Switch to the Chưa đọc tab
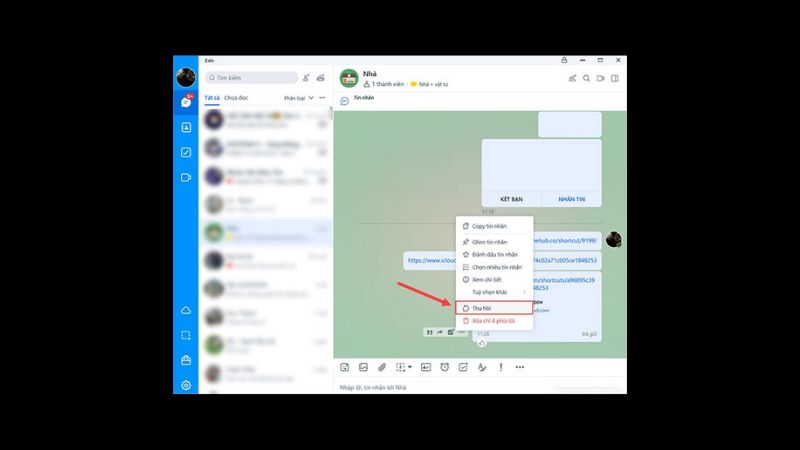The width and height of the screenshot is (800, 450). click(236, 98)
